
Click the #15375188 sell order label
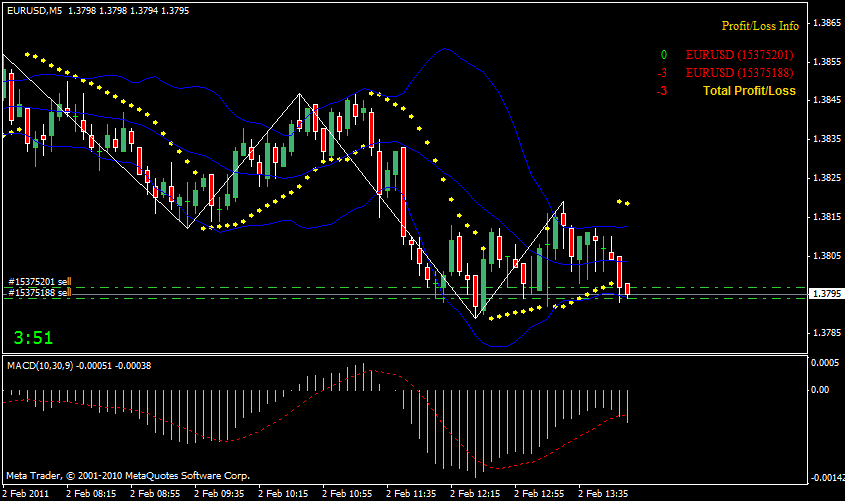tap(40, 293)
